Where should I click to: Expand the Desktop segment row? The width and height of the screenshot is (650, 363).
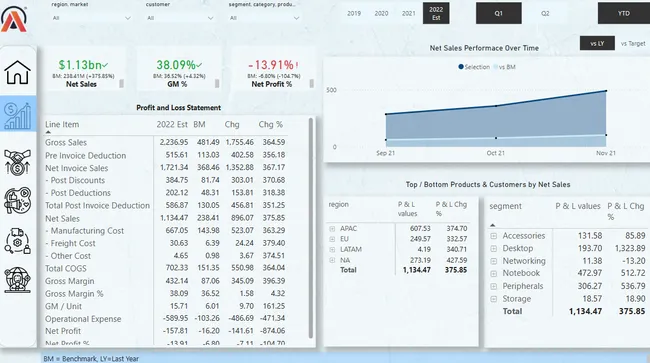coord(493,249)
